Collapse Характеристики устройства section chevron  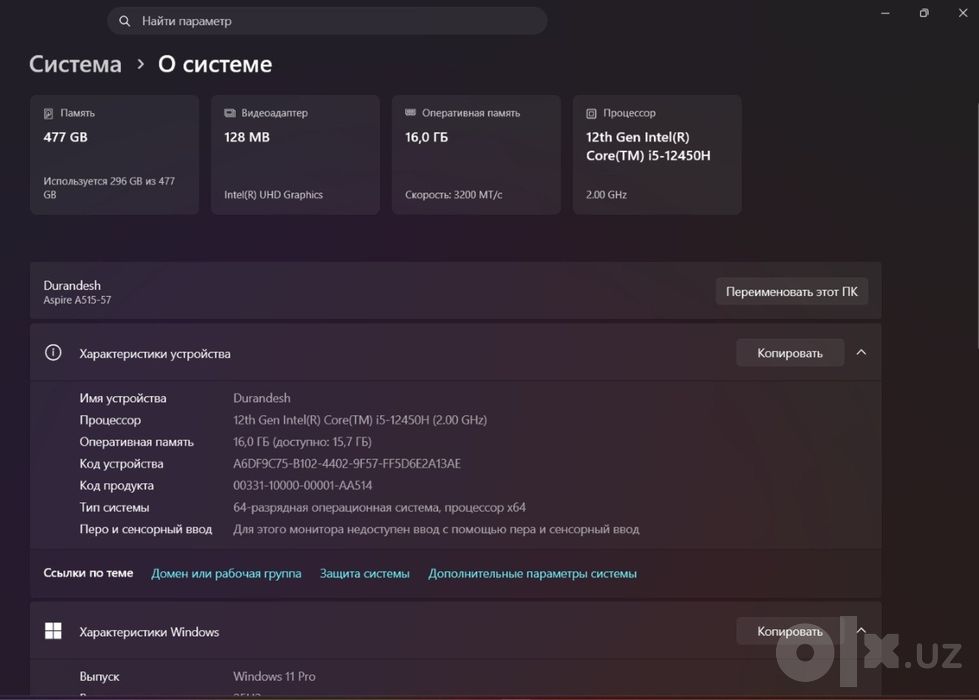[861, 353]
